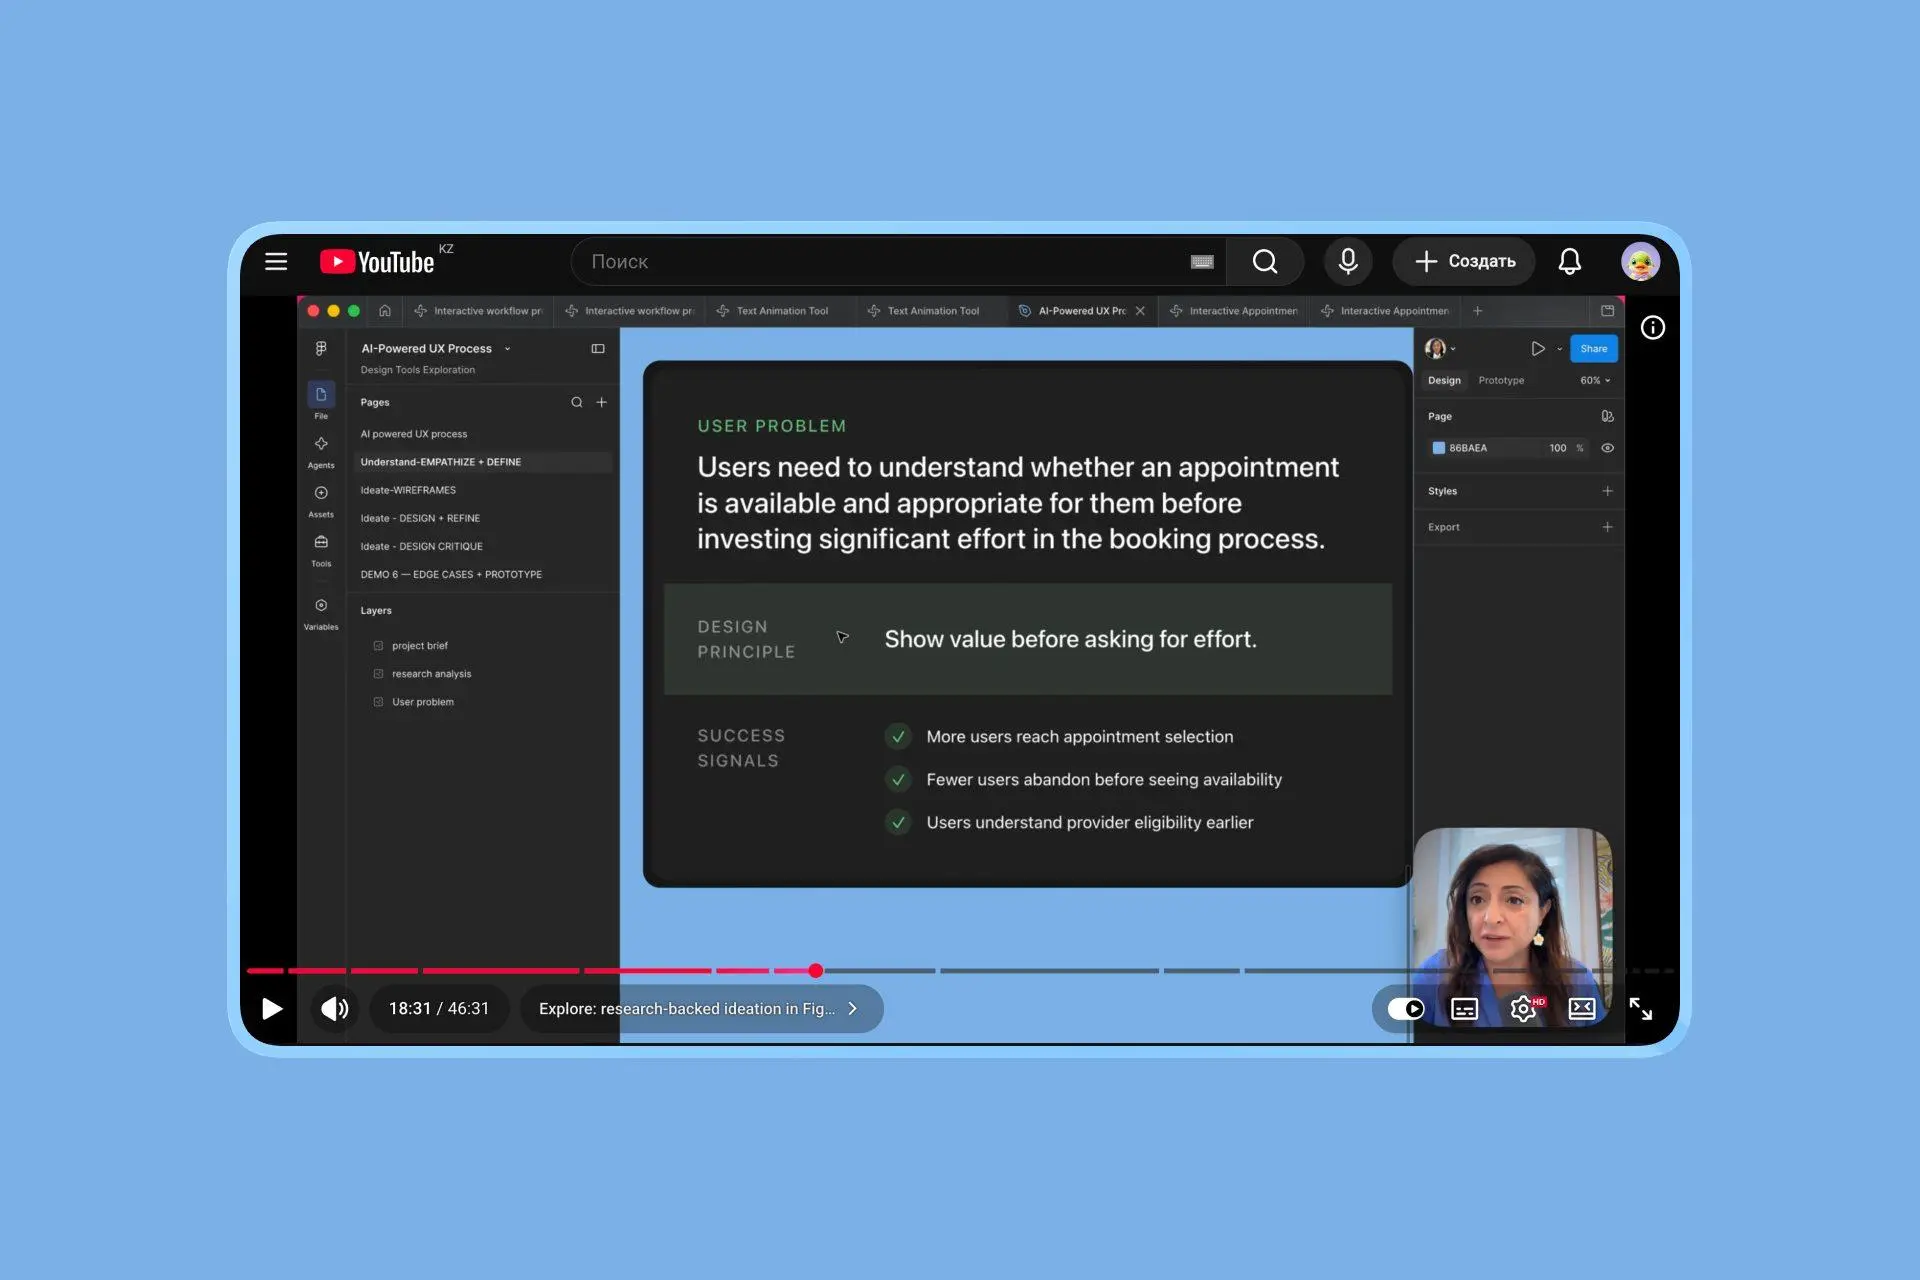1920x1280 pixels.
Task: Open the notifications bell
Action: click(1570, 261)
